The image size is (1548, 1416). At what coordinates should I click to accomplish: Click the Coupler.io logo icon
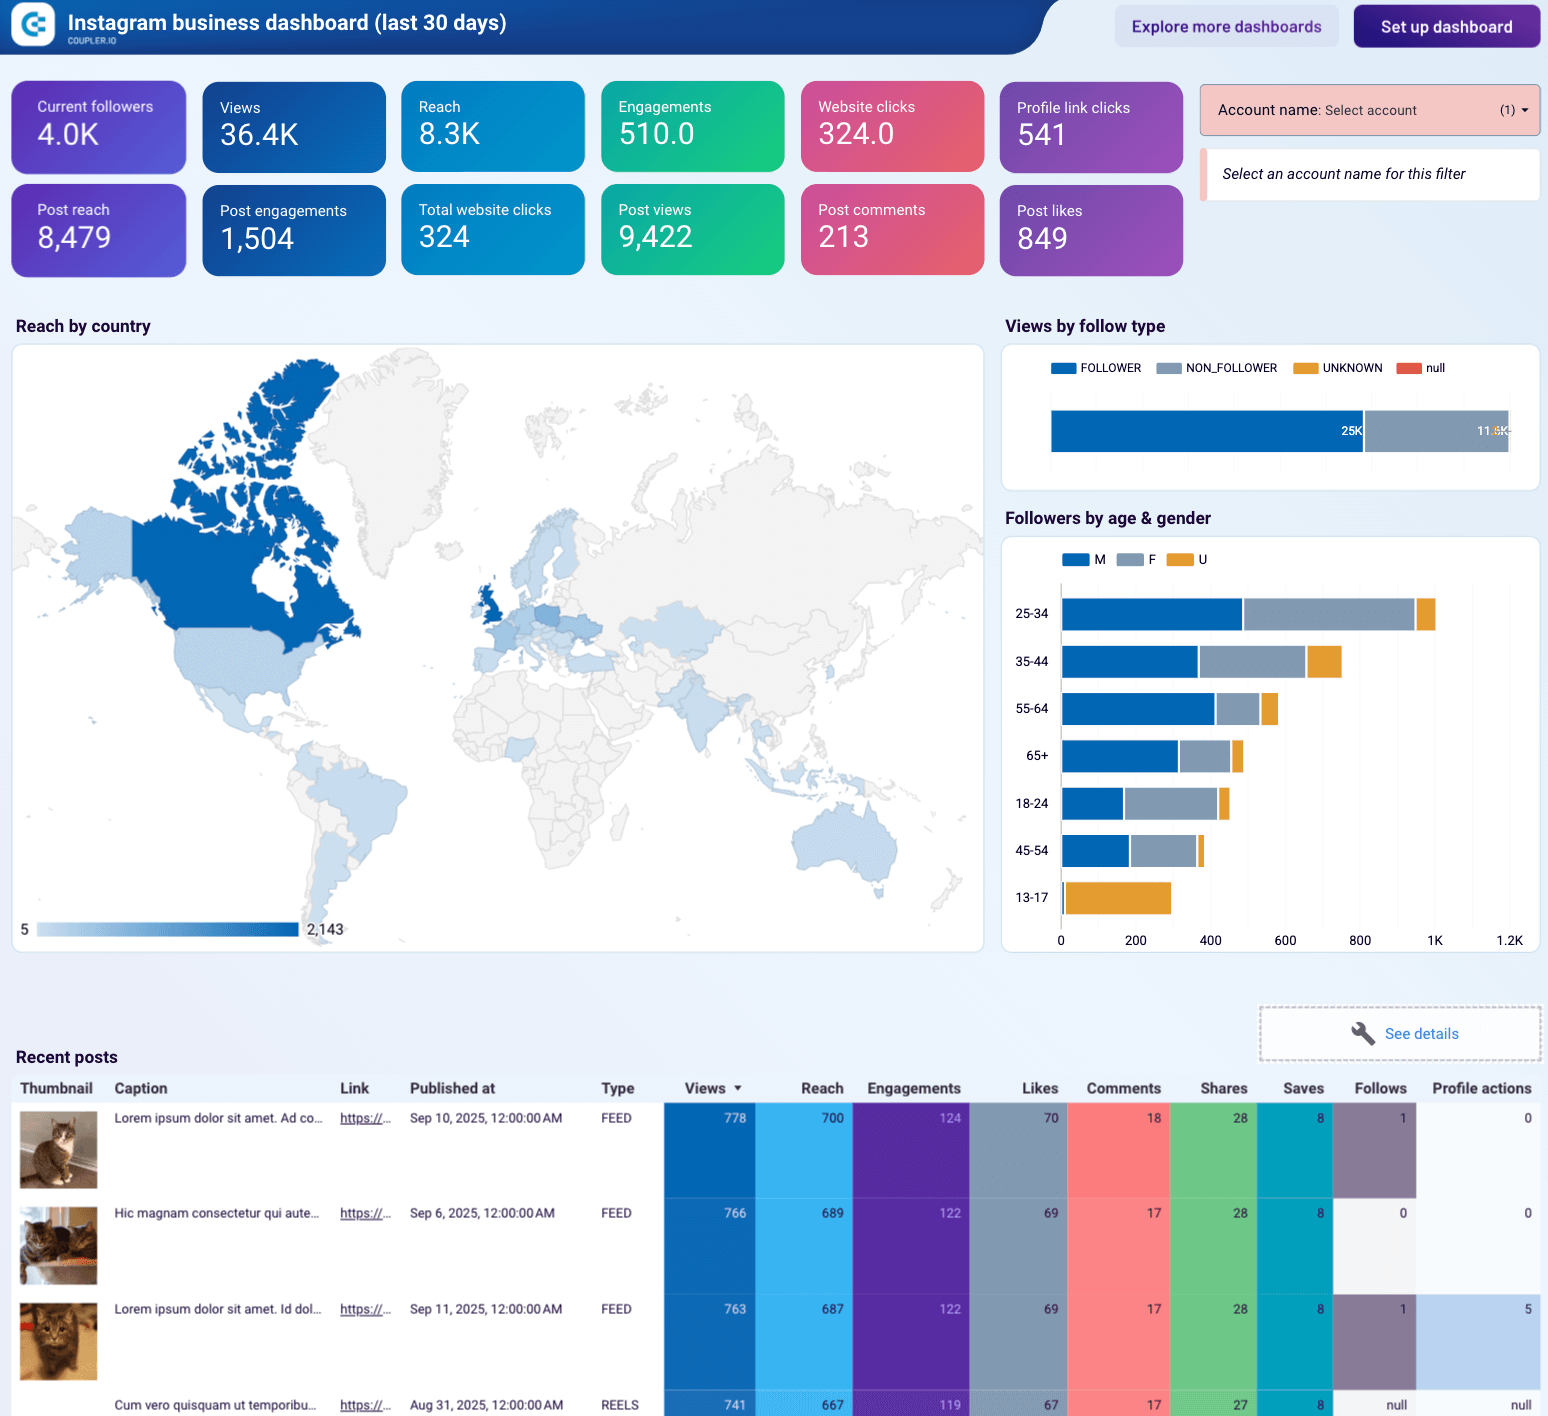point(33,25)
